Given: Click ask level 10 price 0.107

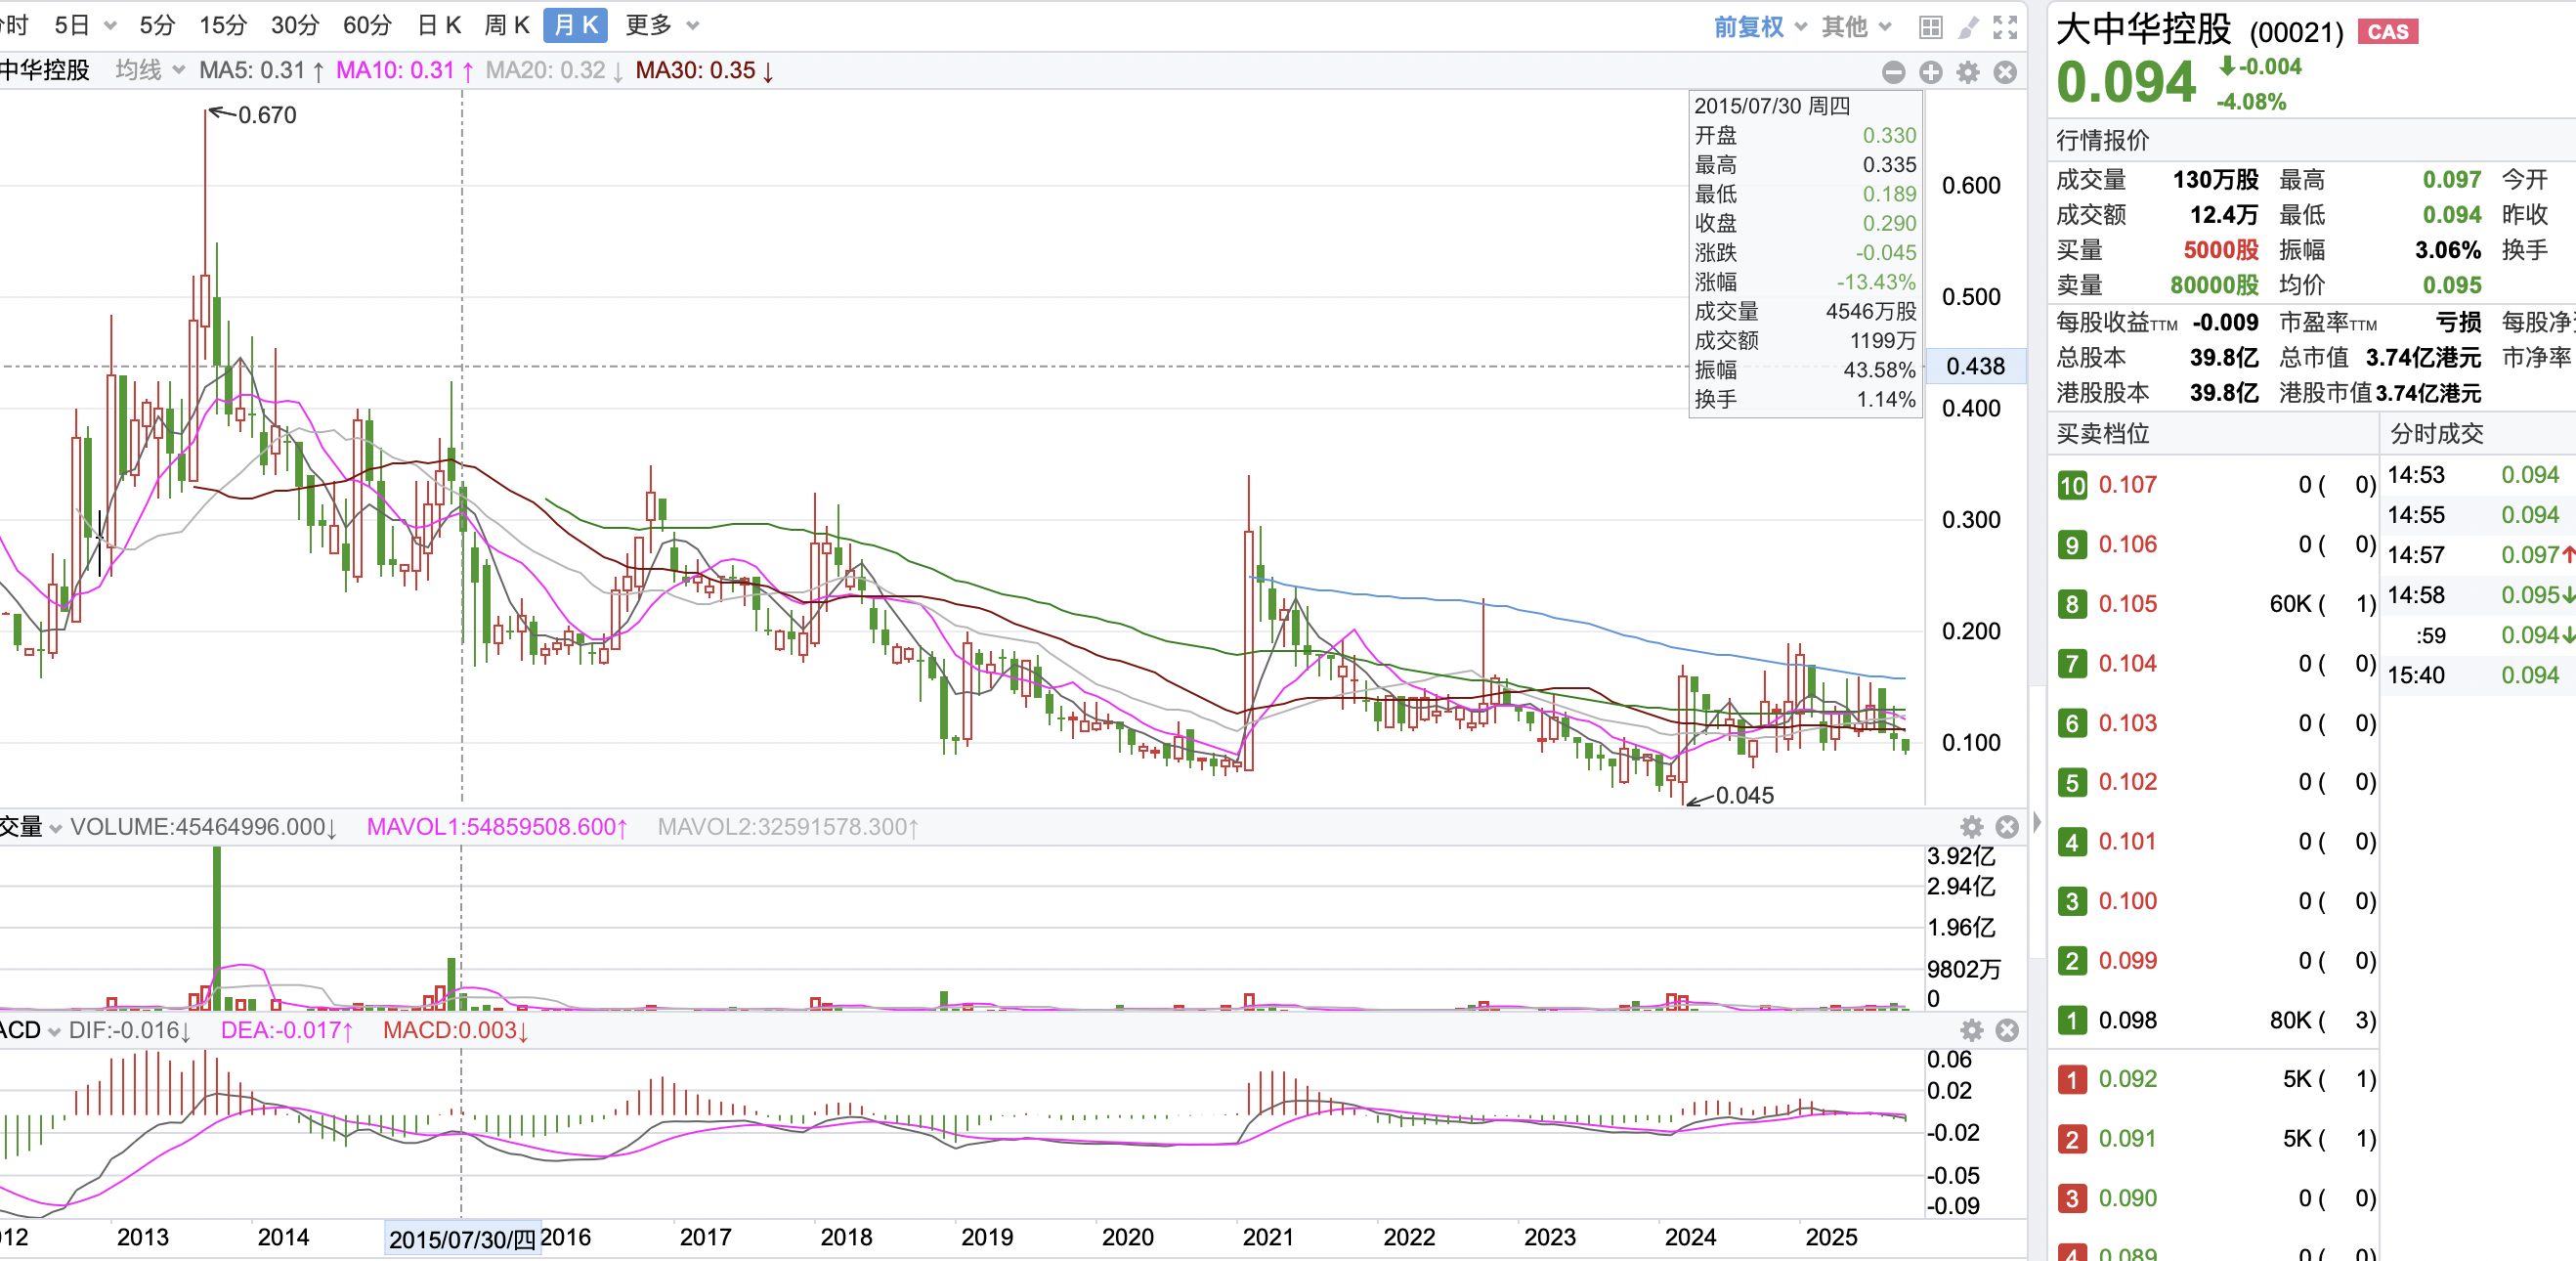Looking at the screenshot, I should pyautogui.click(x=2127, y=485).
